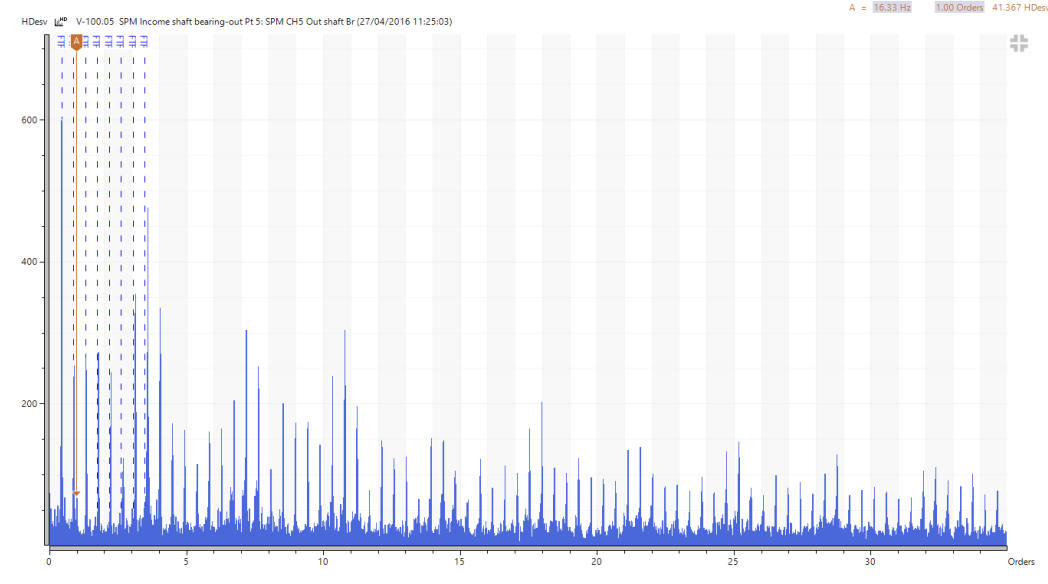Viewport: 1048px width, 584px height.
Task: Click the orange arrow tip of cursor A
Action: pos(75,493)
